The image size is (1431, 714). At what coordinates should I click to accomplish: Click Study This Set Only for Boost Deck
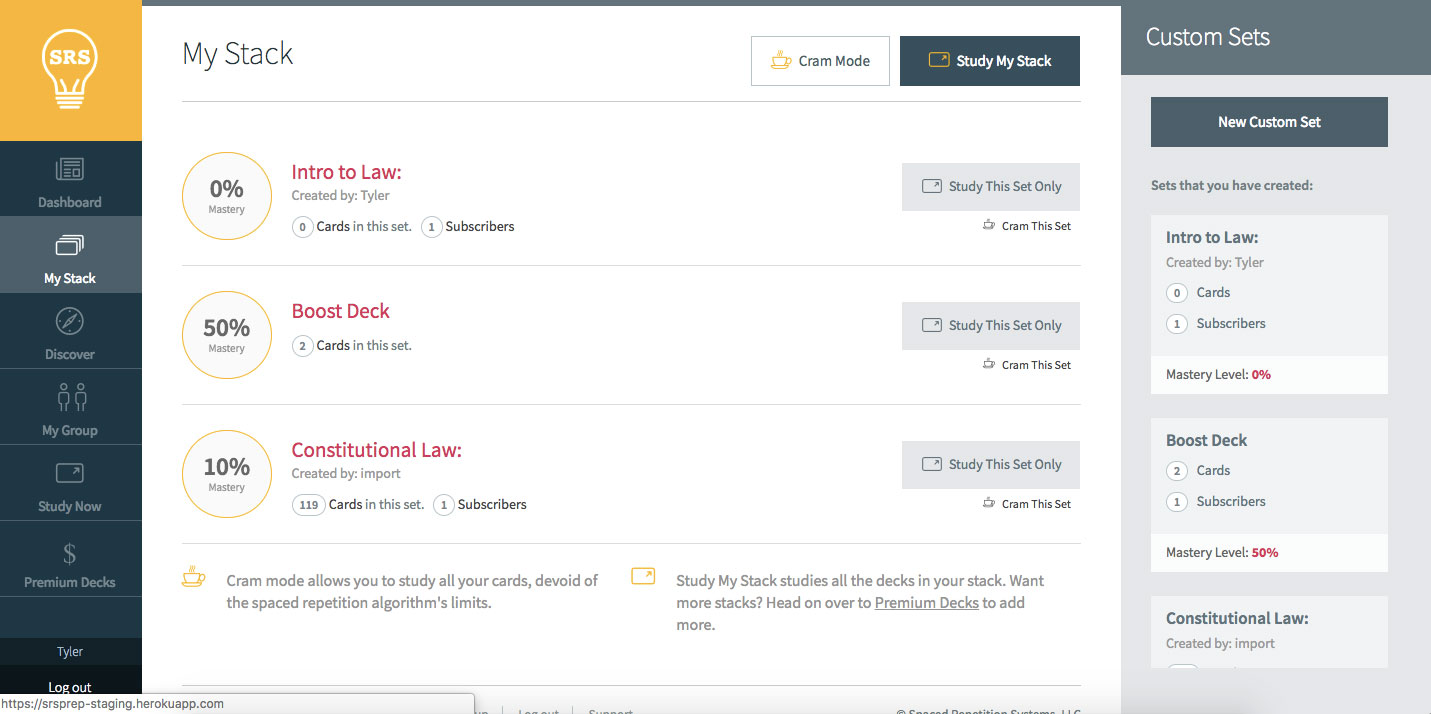point(990,325)
